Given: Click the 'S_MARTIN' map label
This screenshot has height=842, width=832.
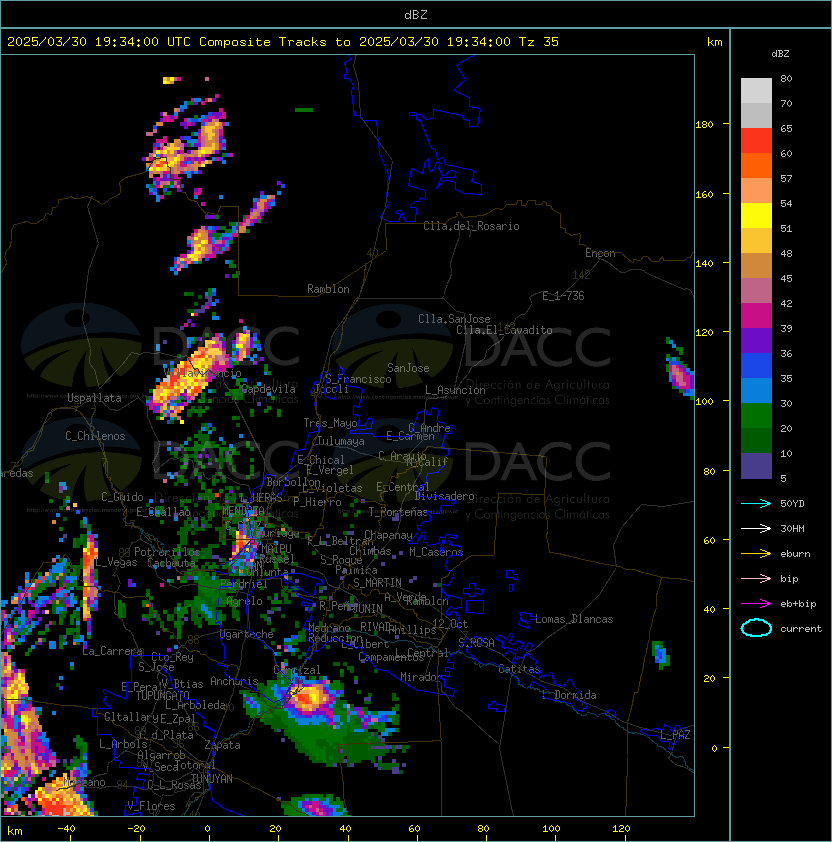Looking at the screenshot, I should [378, 583].
